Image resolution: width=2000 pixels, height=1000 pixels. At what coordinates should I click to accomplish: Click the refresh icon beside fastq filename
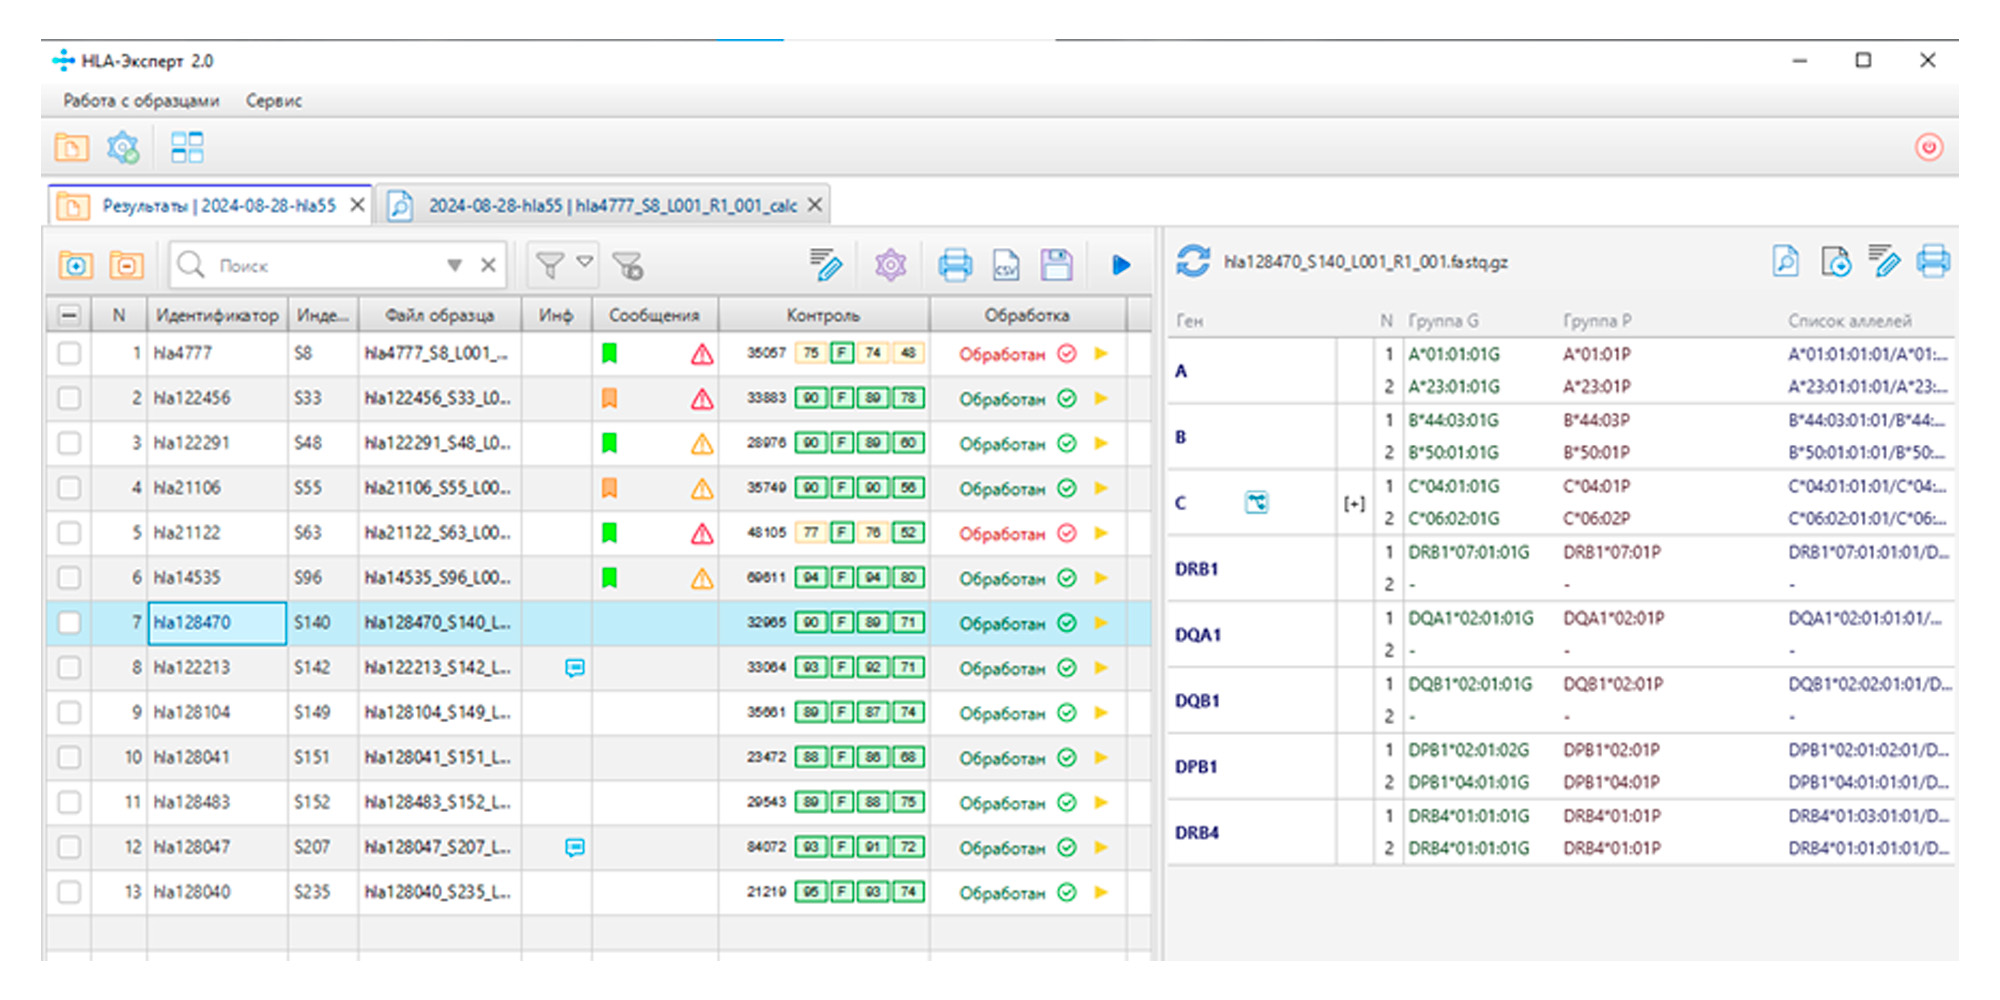point(1192,262)
